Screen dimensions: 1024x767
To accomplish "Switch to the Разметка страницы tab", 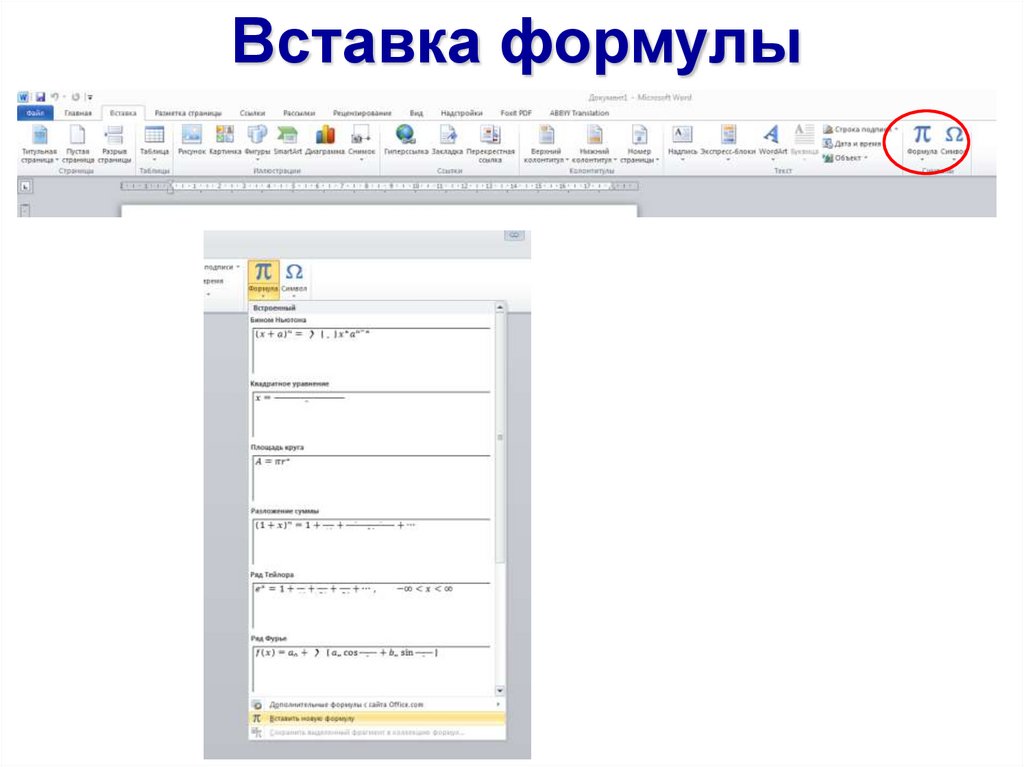I will click(188, 113).
